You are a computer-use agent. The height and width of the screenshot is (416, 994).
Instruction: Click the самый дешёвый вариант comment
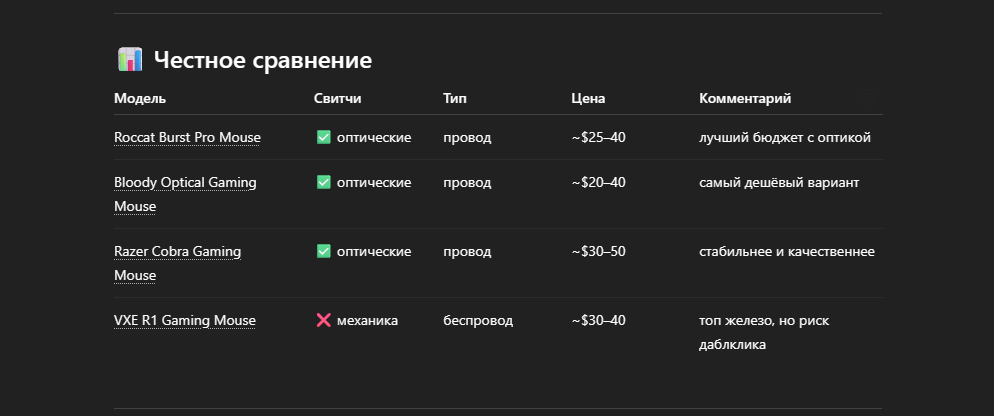click(x=779, y=183)
